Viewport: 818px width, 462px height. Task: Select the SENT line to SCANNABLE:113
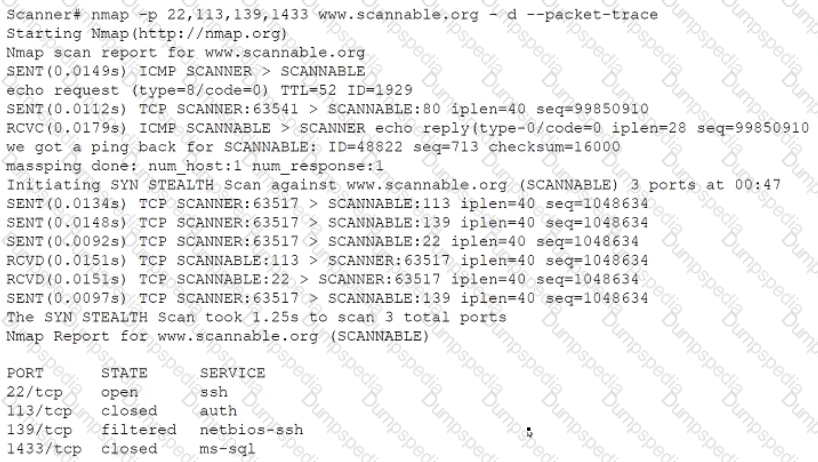(x=327, y=204)
